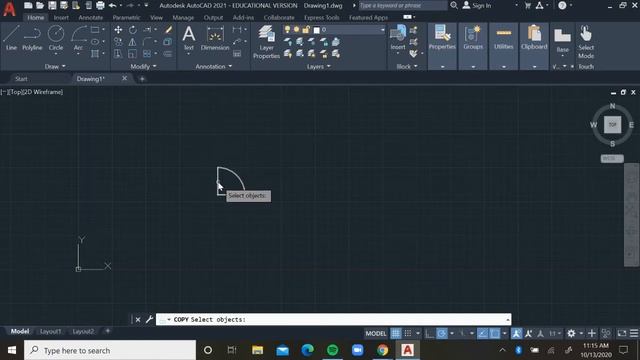Select the Move tool in Modify panel

click(118, 30)
